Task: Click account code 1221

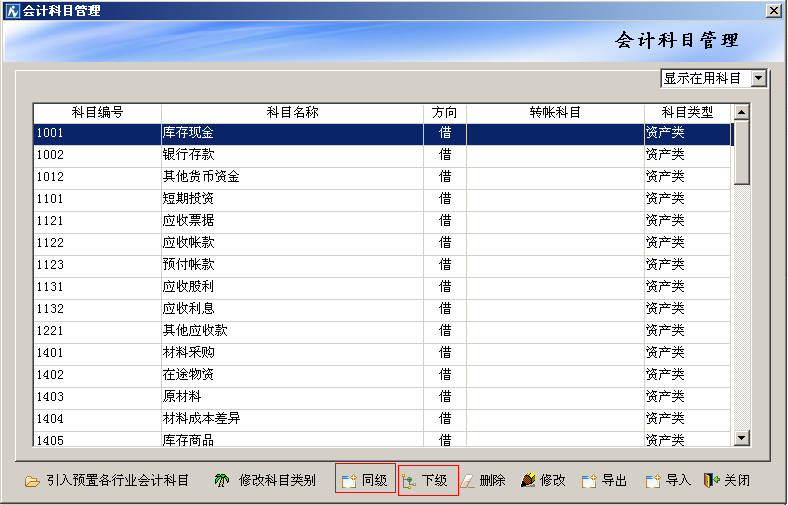Action: [x=50, y=331]
